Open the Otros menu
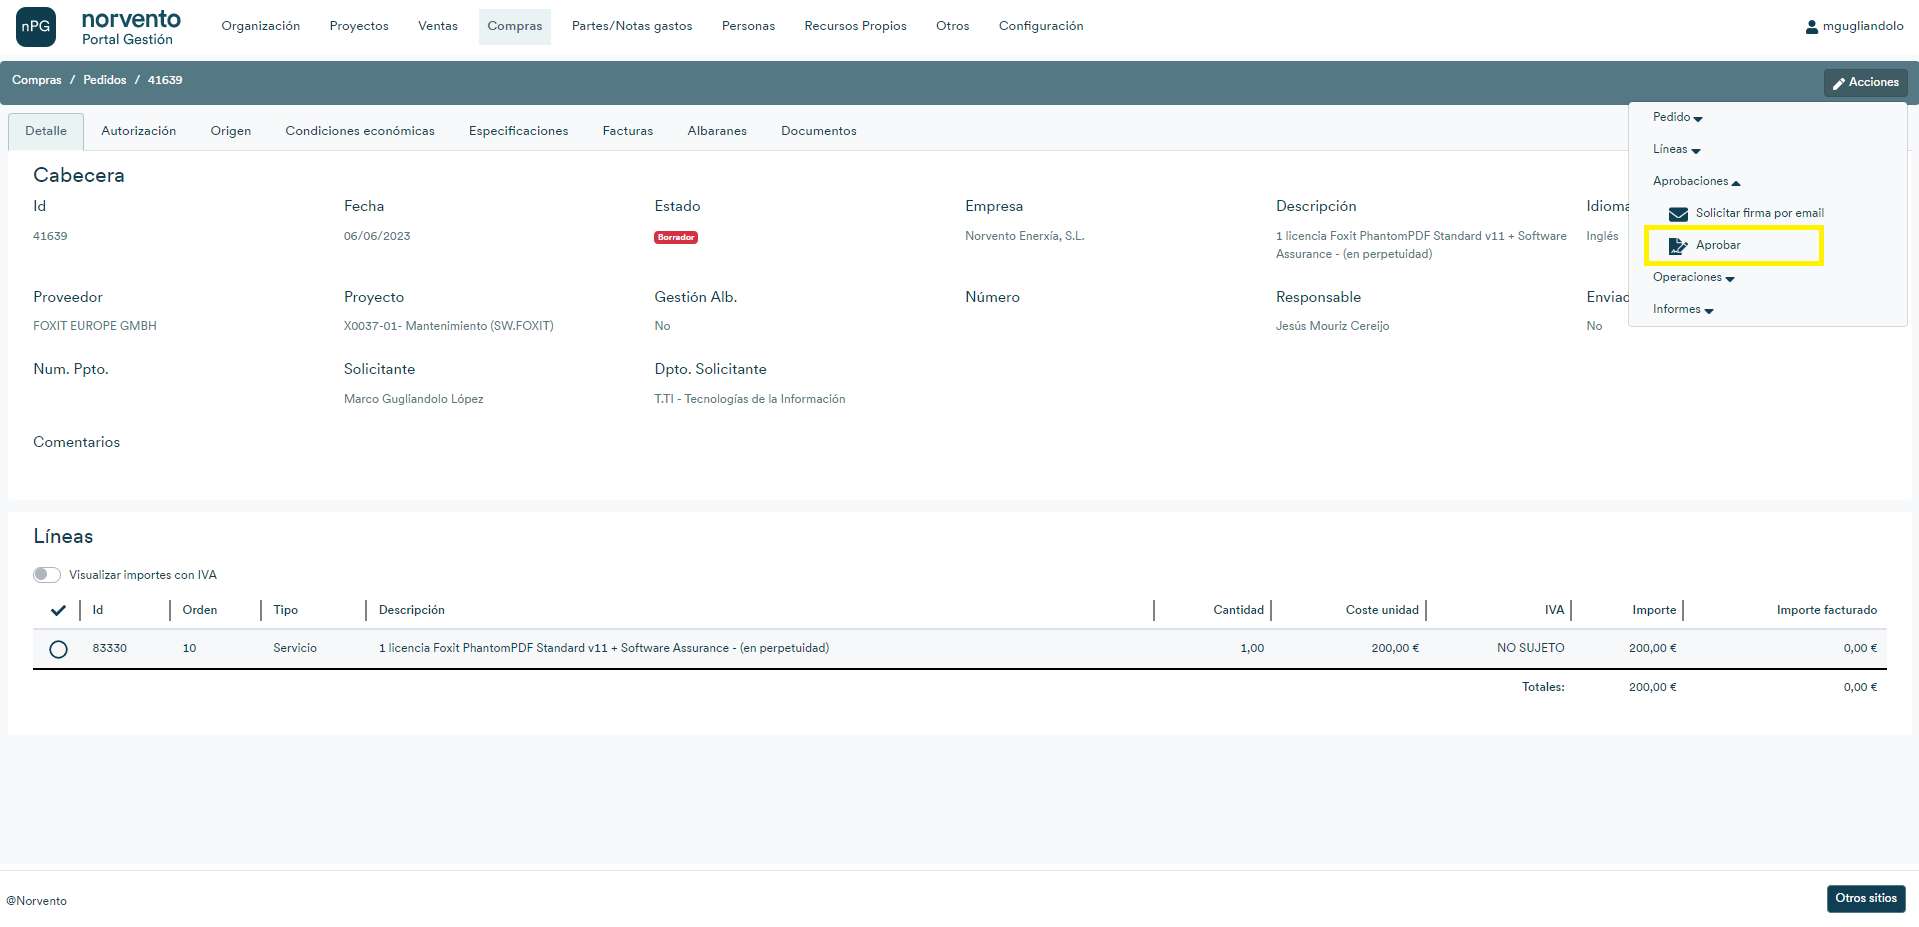The image size is (1919, 927). coord(953,26)
